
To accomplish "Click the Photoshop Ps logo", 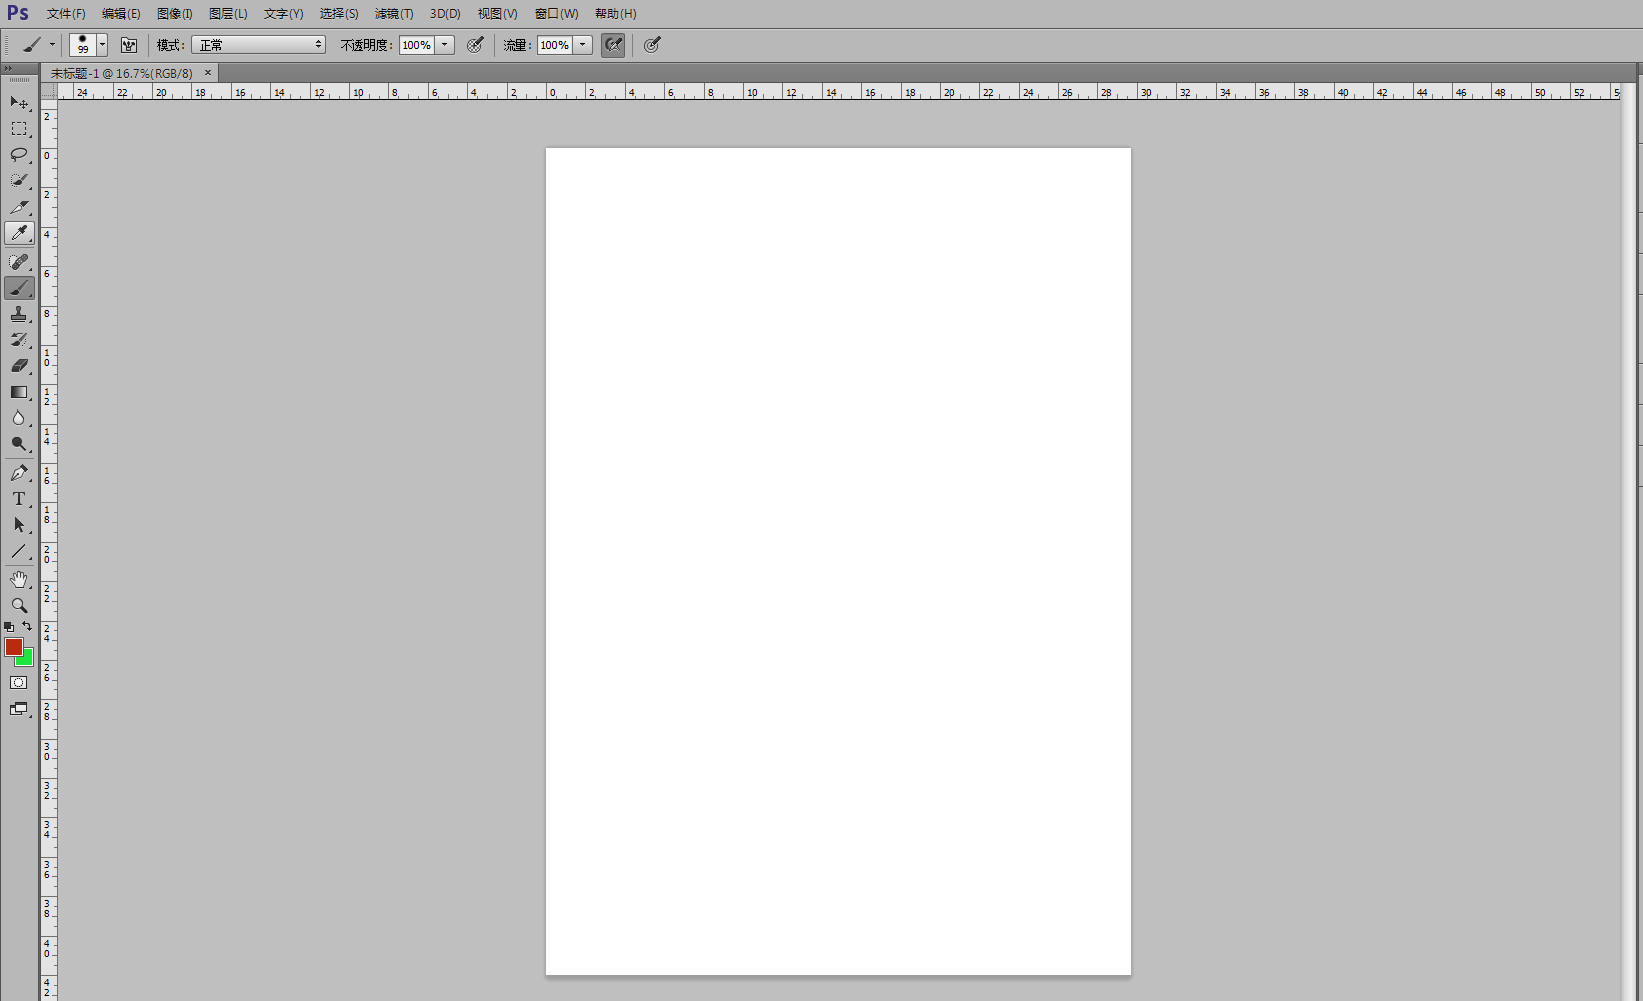I will click(18, 13).
